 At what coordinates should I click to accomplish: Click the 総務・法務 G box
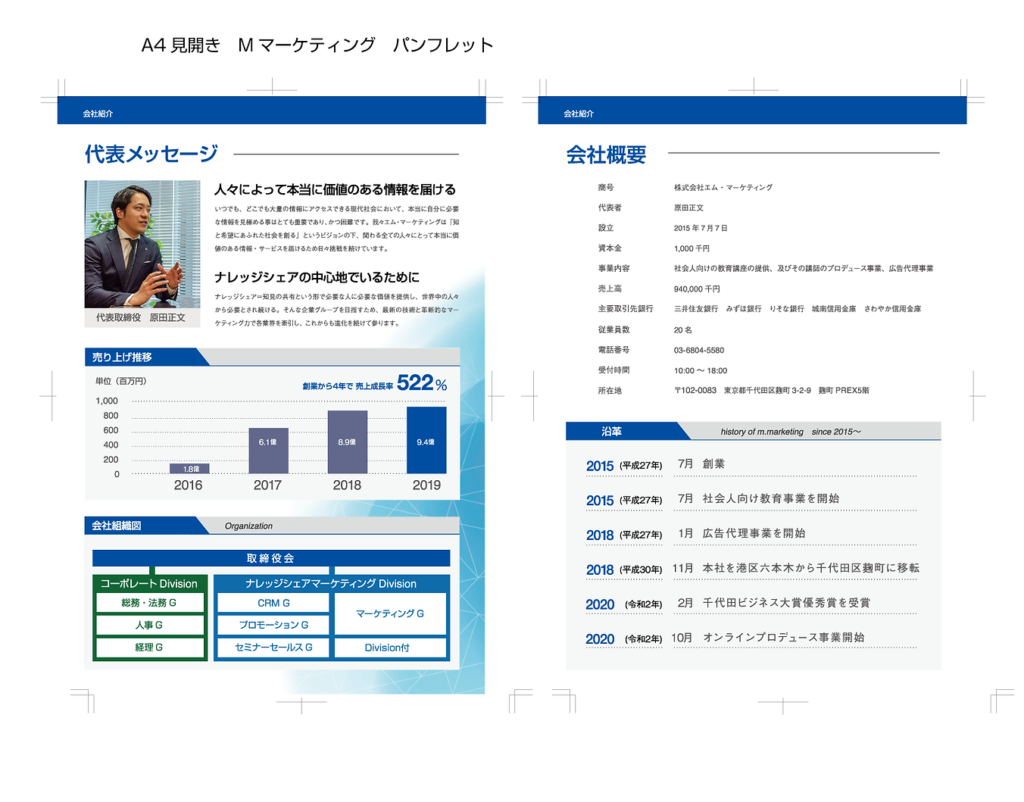[149, 603]
